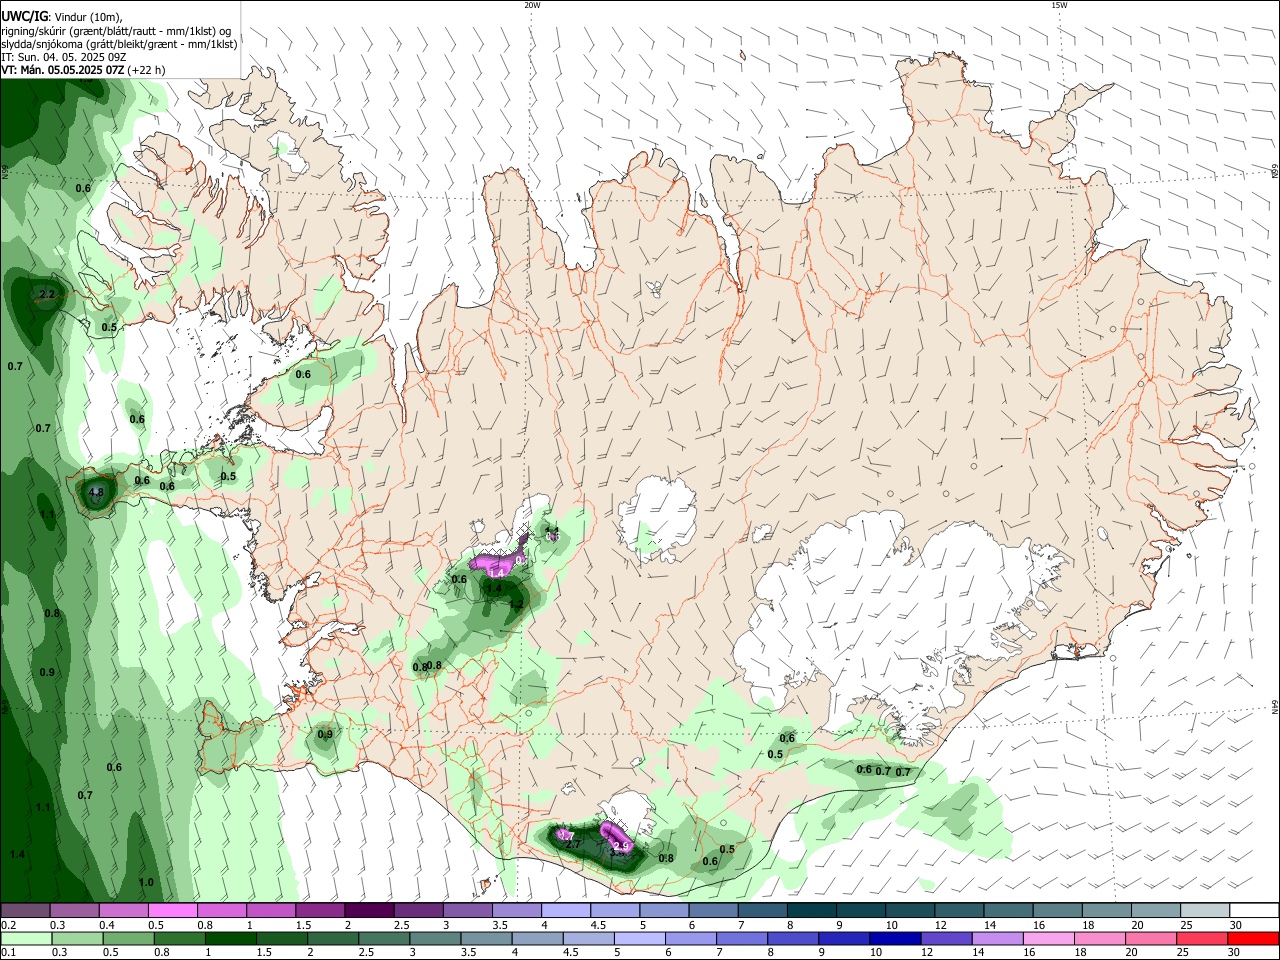The height and width of the screenshot is (960, 1280).
Task: Click the '30' label on the lower rain scale
Action: click(x=1235, y=953)
